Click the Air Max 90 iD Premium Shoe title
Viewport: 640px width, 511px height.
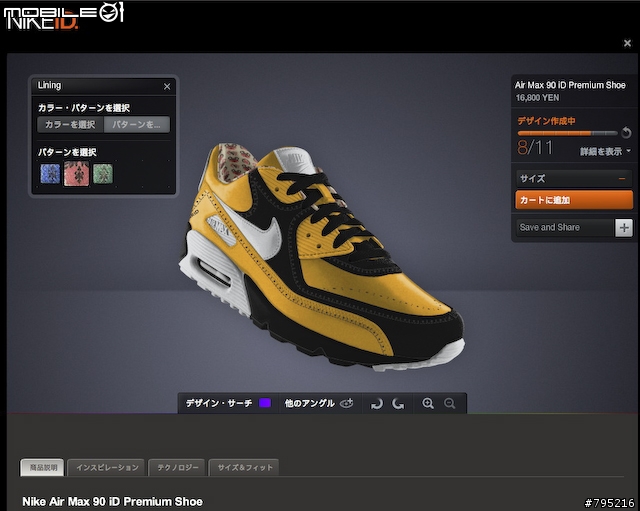pyautogui.click(x=570, y=85)
